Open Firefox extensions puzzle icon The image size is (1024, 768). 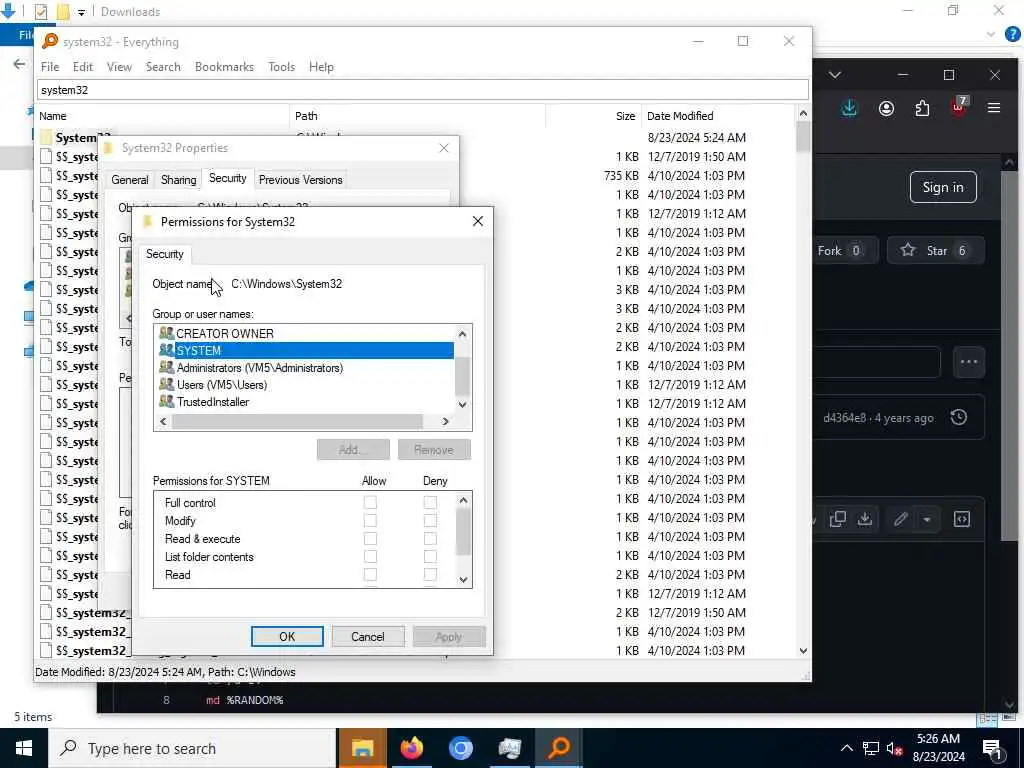(922, 108)
